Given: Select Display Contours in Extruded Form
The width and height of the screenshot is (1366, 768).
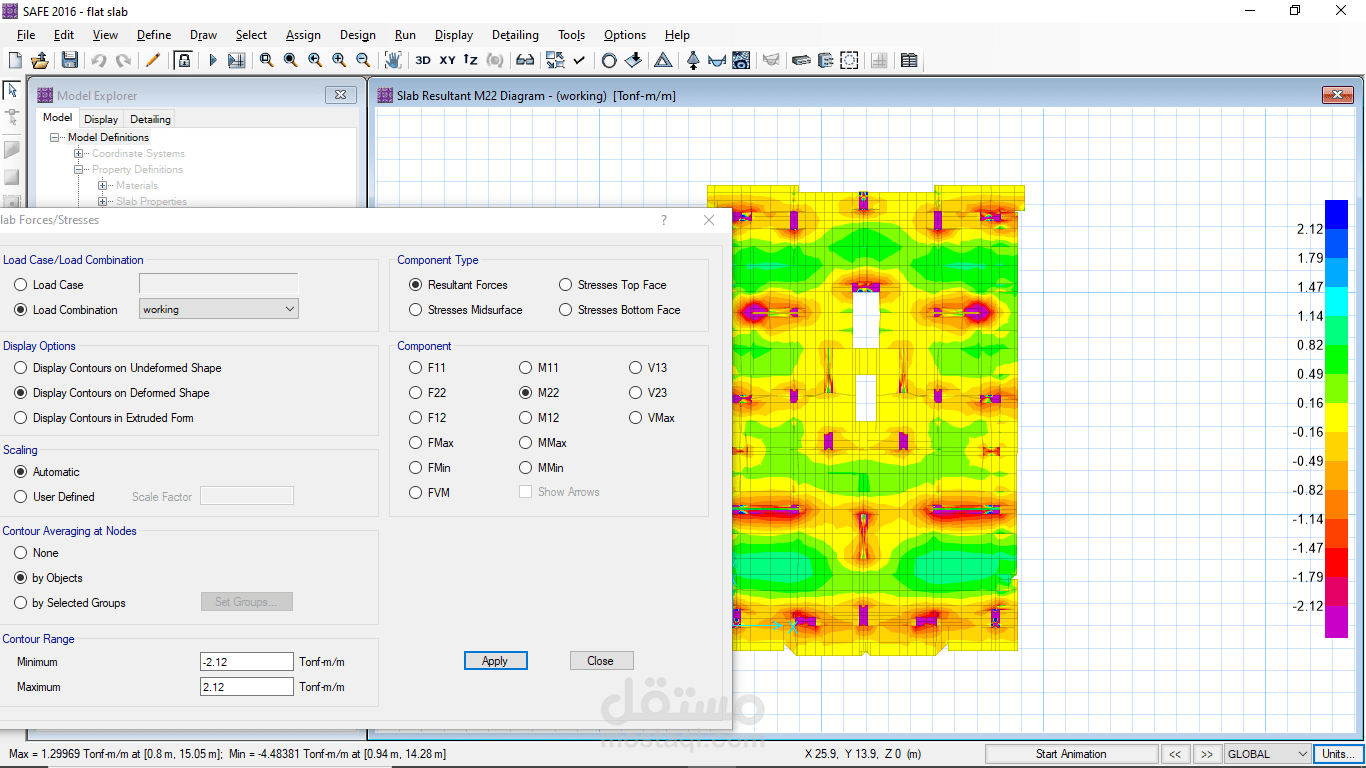Looking at the screenshot, I should [21, 418].
